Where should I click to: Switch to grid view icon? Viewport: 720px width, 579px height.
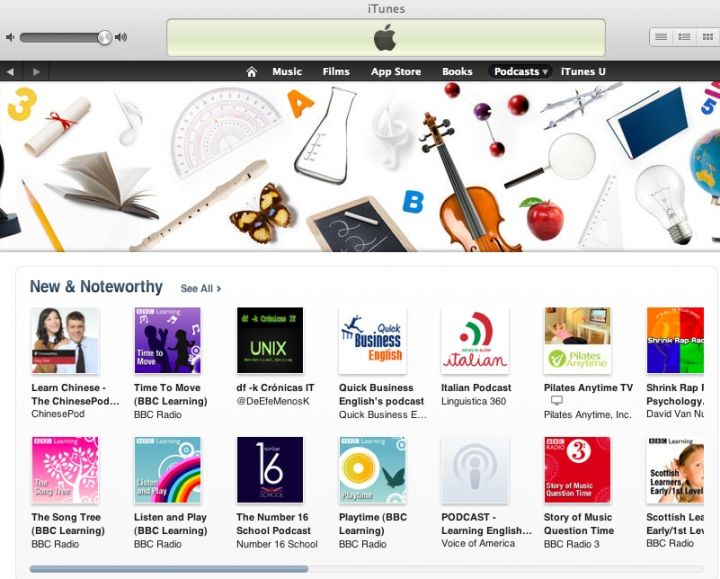[708, 37]
